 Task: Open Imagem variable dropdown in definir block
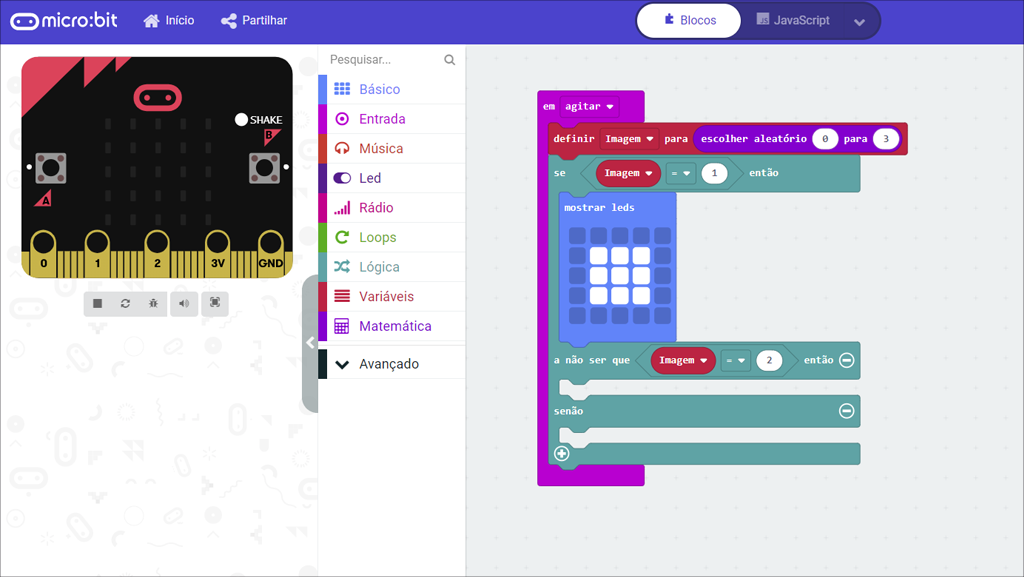(630, 139)
